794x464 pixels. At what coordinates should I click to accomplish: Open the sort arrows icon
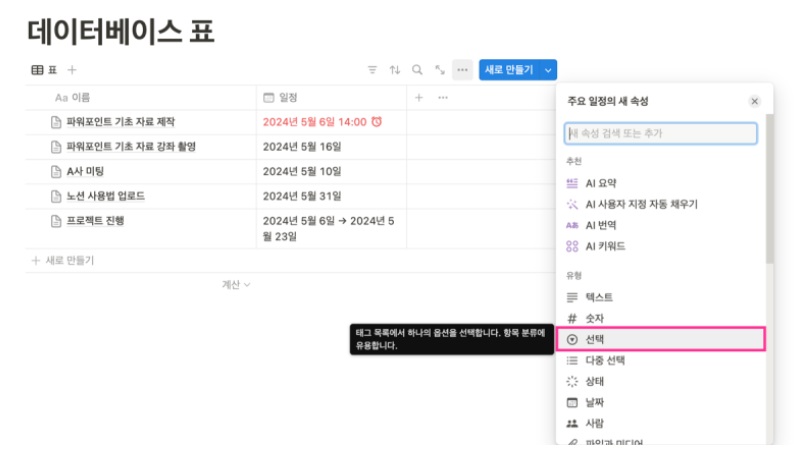[x=394, y=70]
